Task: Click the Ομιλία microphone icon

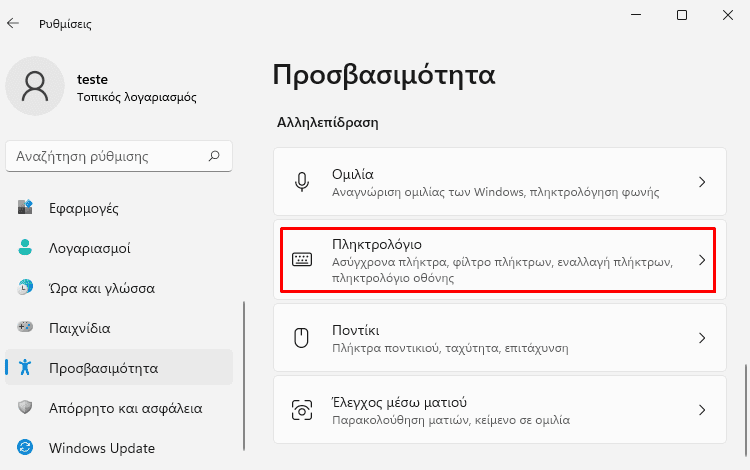Action: (302, 182)
